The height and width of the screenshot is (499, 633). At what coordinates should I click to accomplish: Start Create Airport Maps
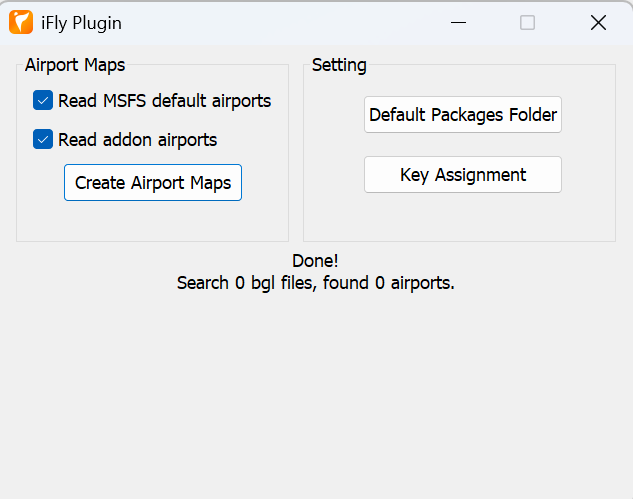(x=153, y=182)
